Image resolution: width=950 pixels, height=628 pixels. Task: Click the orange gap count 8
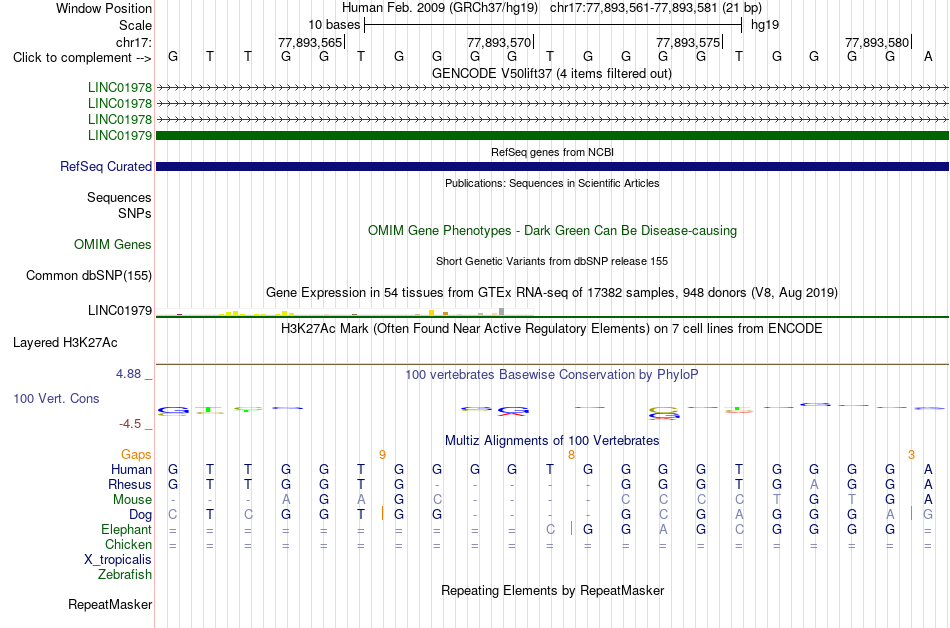[571, 455]
